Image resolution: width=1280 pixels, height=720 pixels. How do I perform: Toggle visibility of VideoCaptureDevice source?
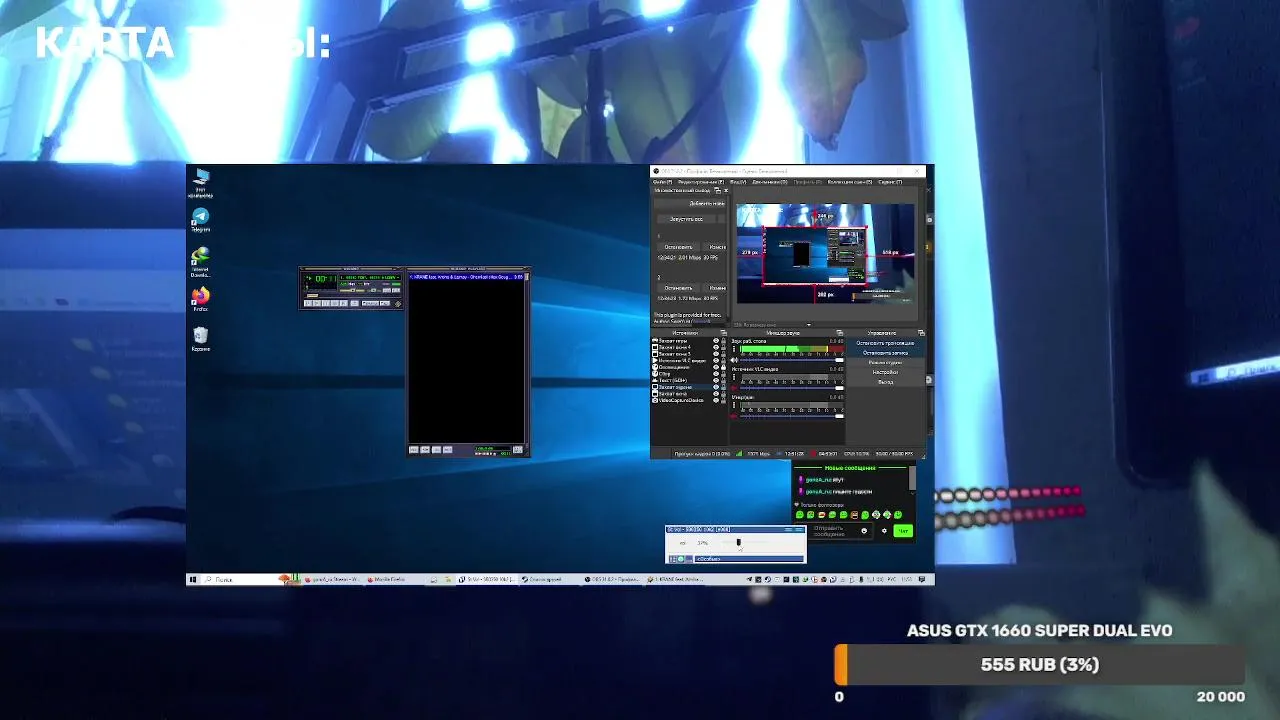point(716,400)
